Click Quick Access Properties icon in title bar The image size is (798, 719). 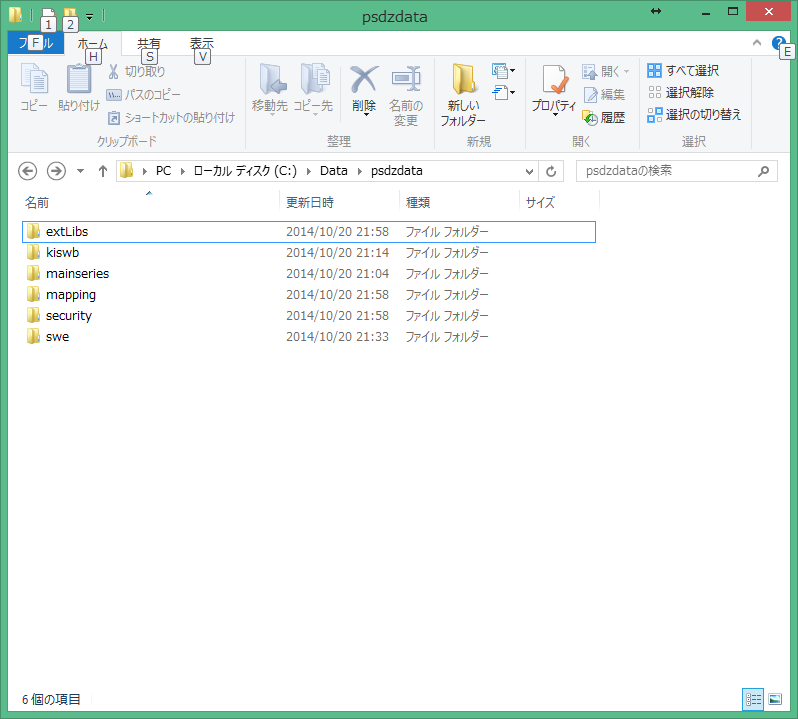tap(48, 14)
